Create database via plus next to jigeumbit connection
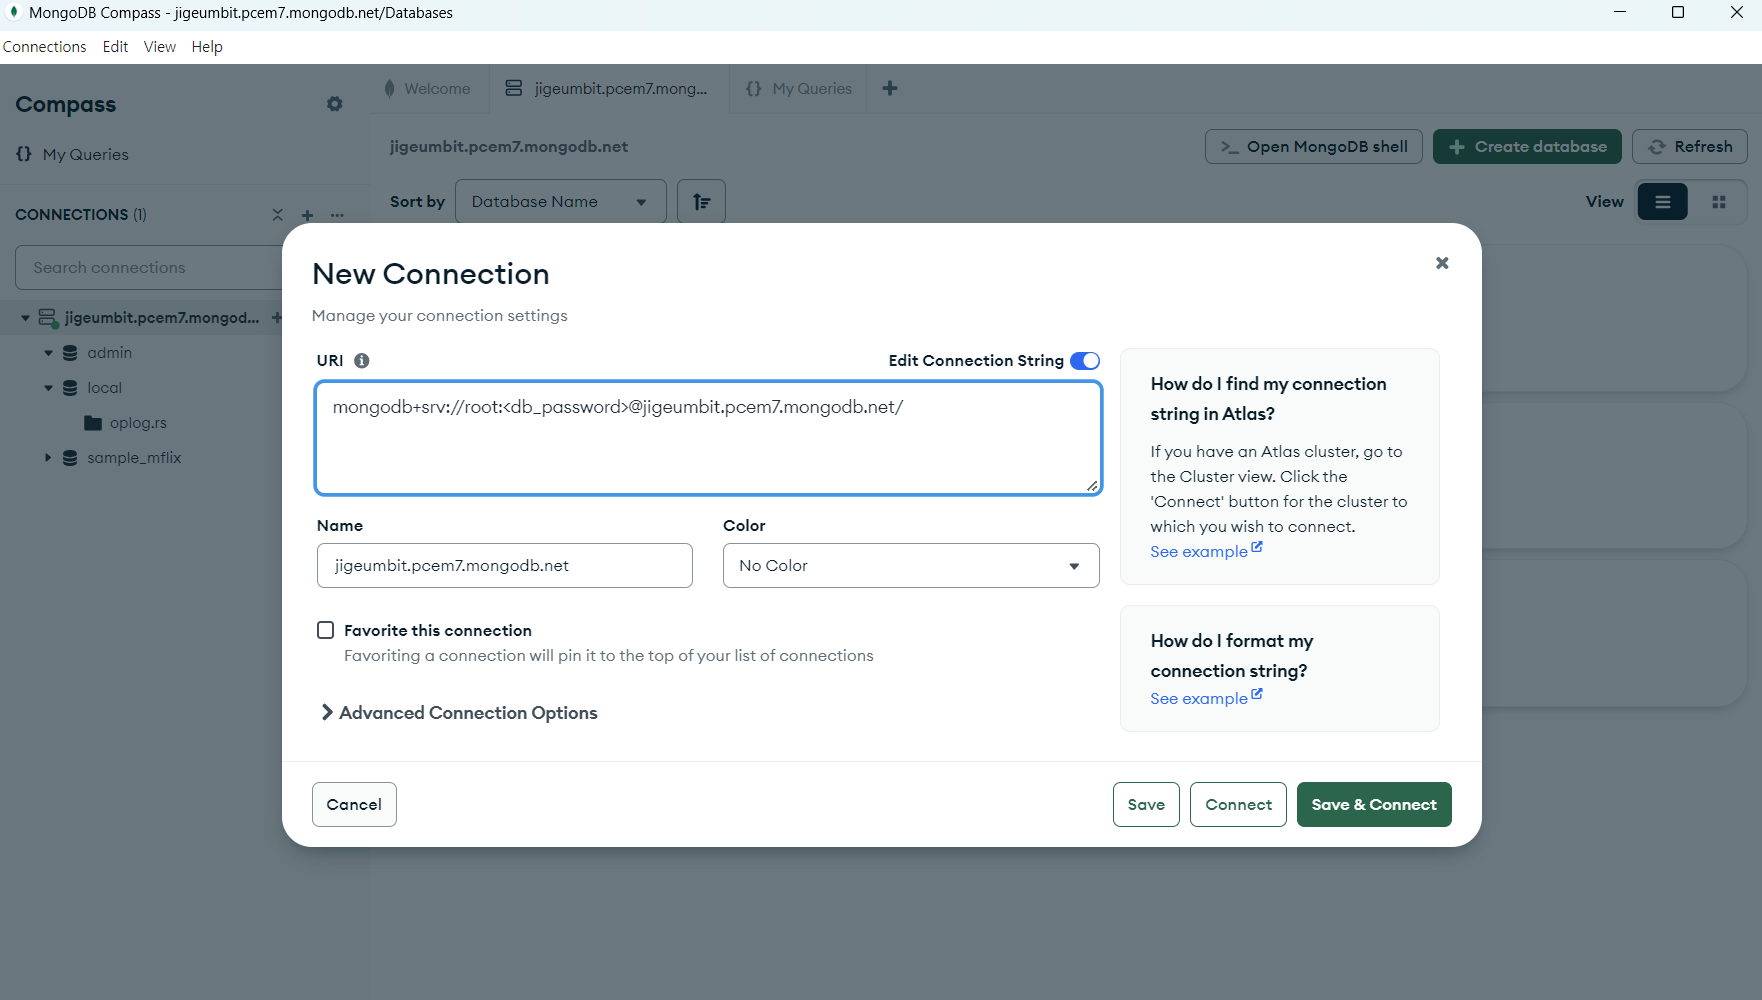Viewport: 1762px width, 1000px height. click(277, 318)
